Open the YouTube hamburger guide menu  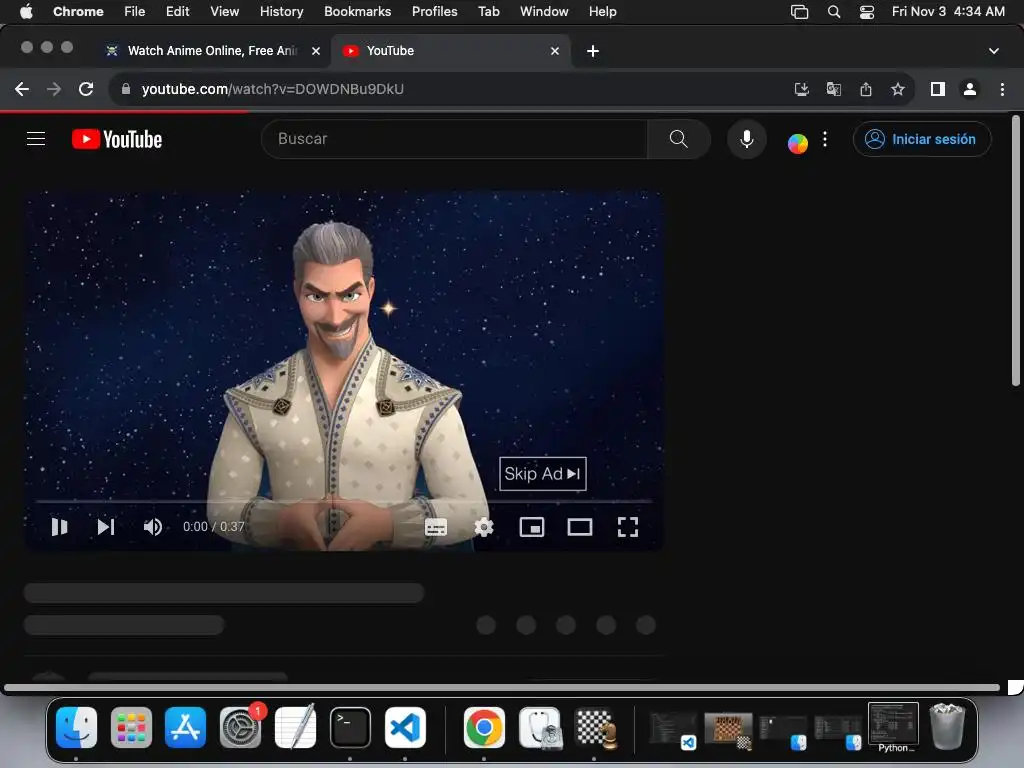(x=36, y=139)
